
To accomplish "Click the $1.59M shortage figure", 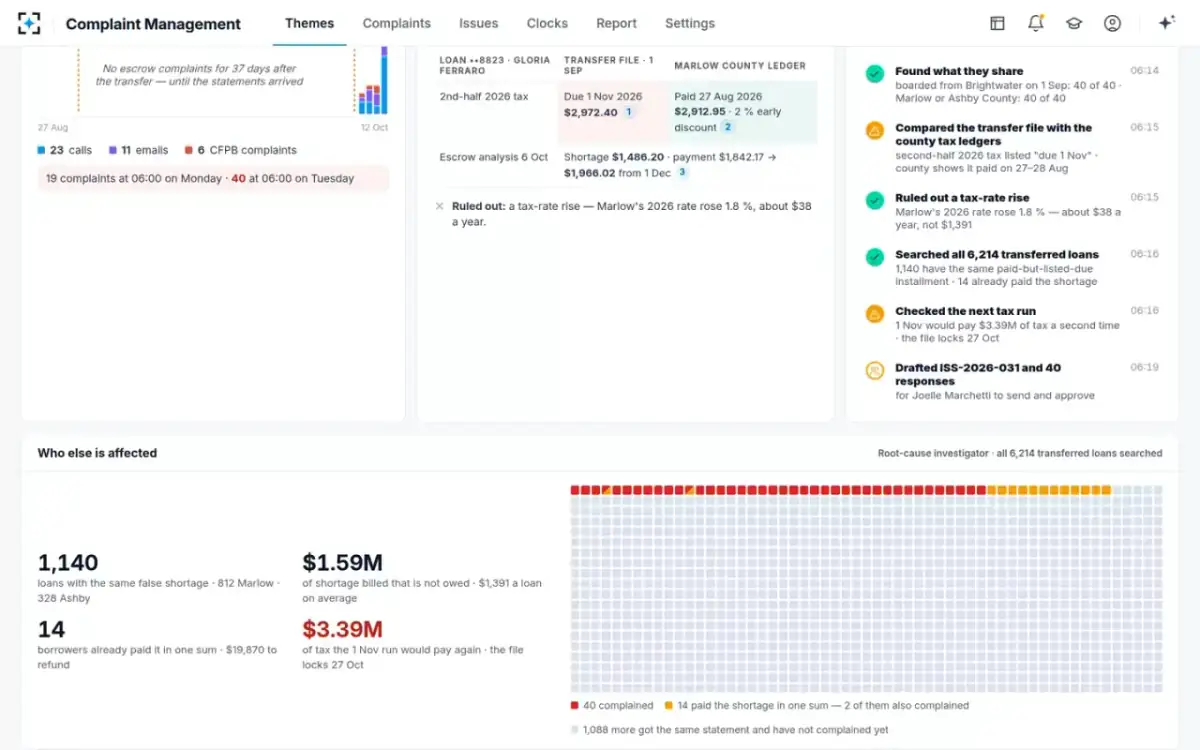I will 343,562.
